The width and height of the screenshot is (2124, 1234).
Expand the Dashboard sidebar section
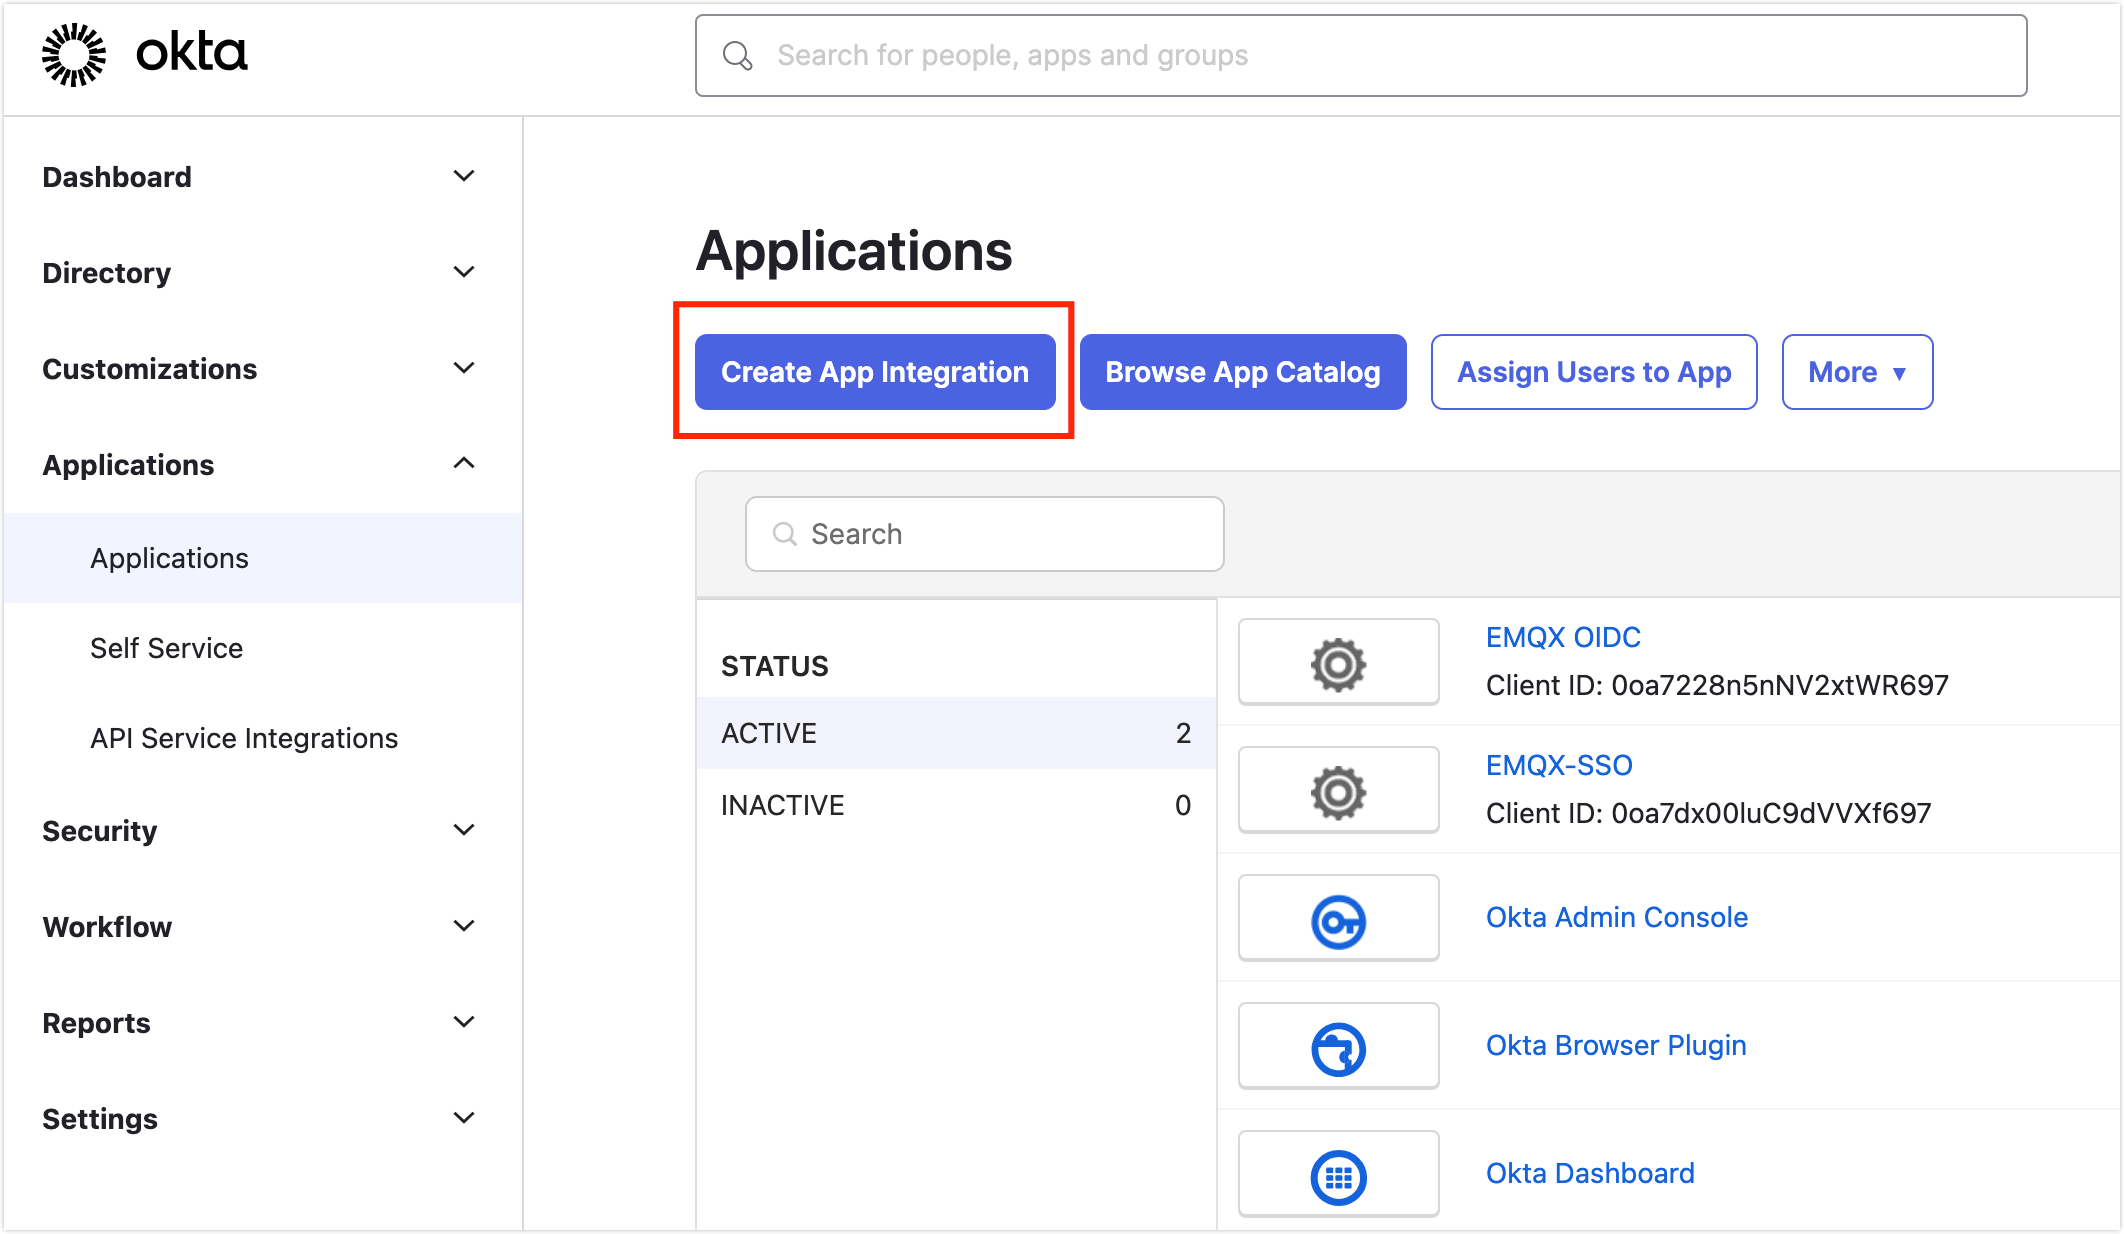pyautogui.click(x=463, y=177)
